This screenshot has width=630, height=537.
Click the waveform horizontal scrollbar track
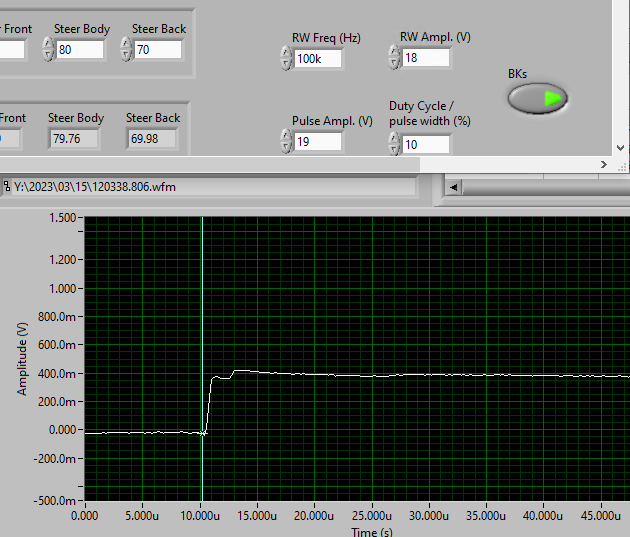click(546, 187)
